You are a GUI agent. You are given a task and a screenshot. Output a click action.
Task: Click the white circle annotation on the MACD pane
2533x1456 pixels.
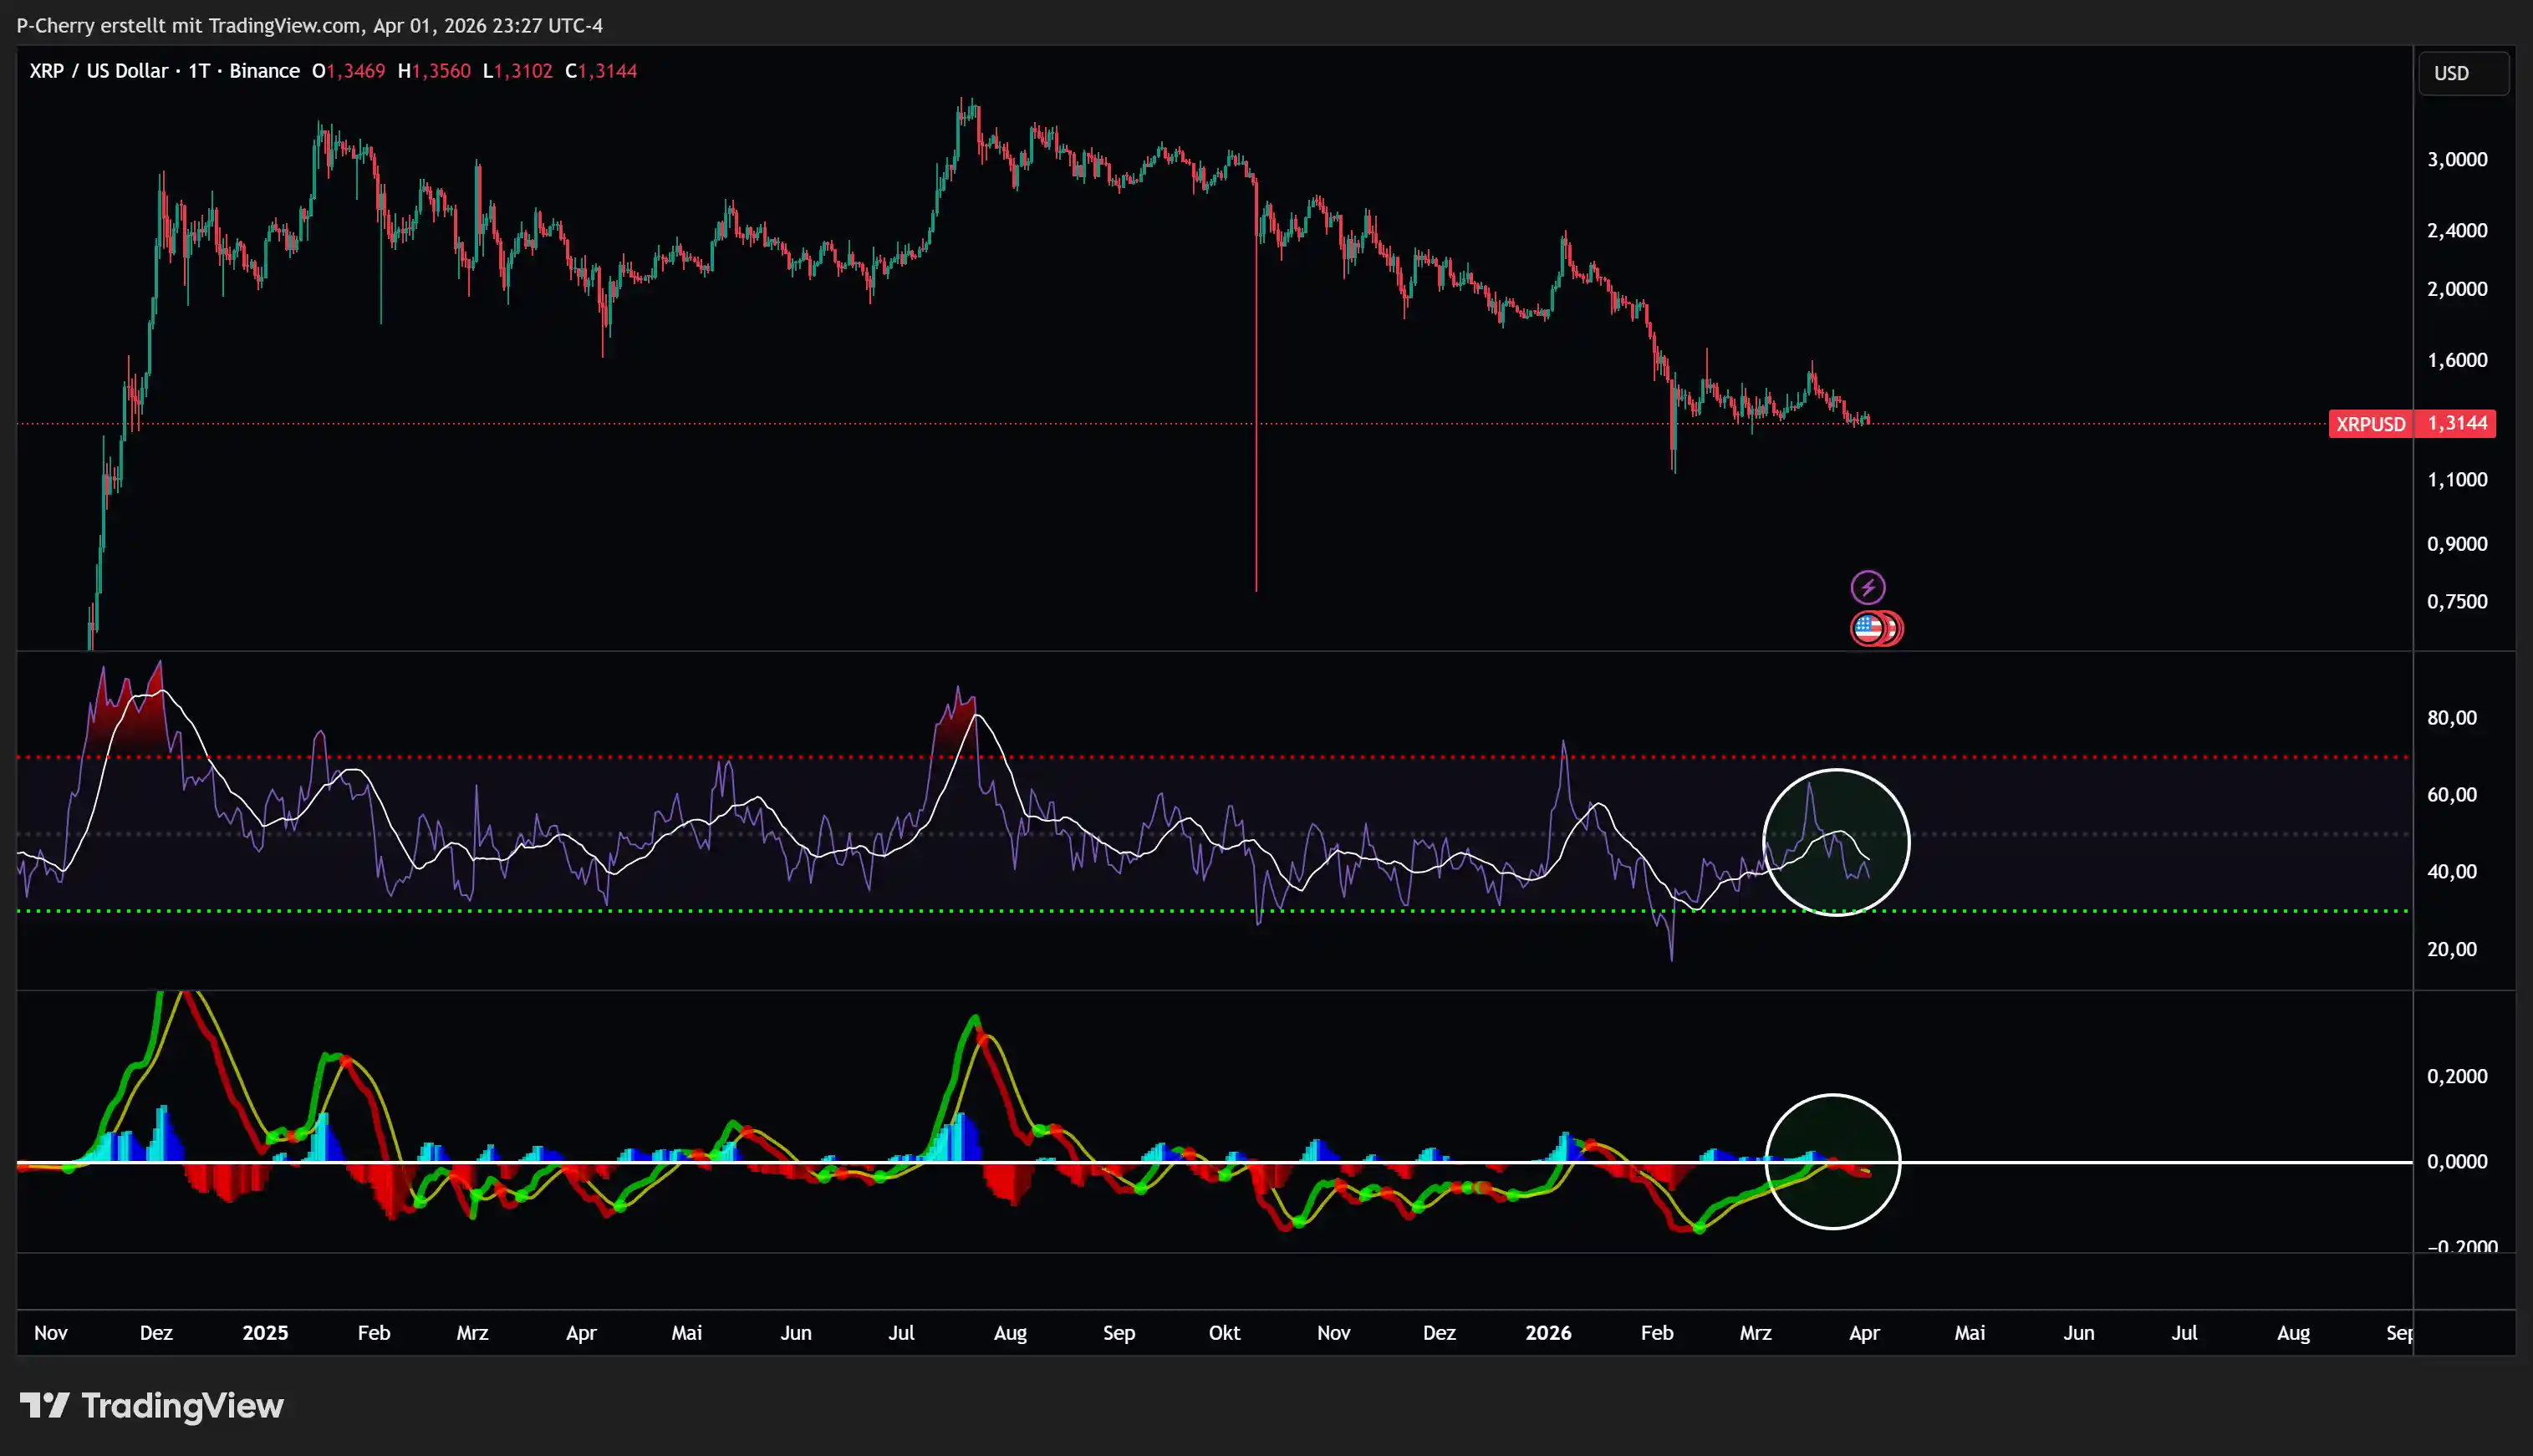click(x=1834, y=1161)
